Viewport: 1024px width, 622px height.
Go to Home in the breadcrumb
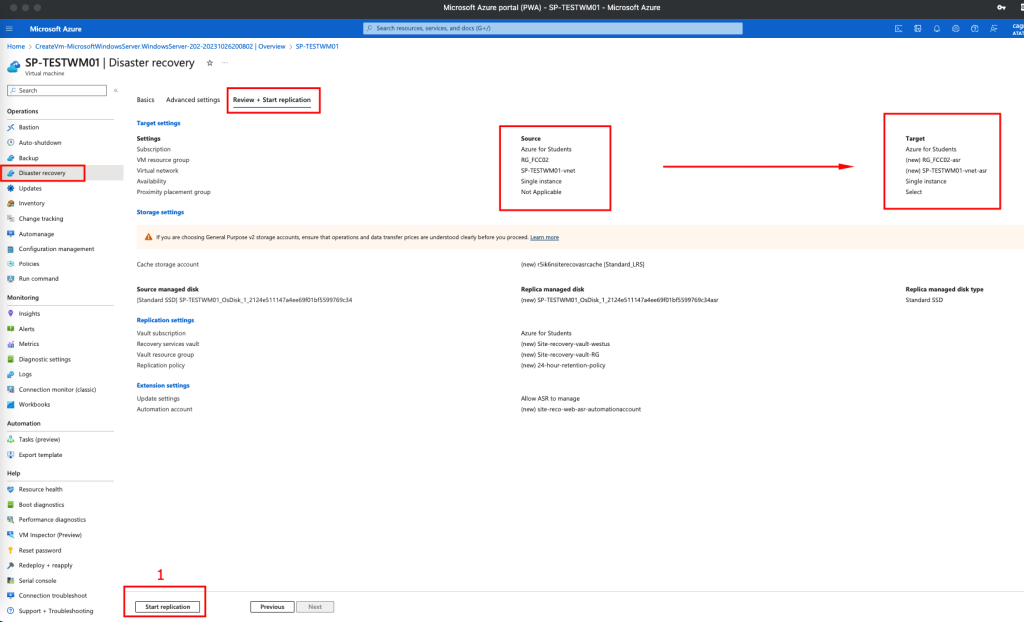pyautogui.click(x=15, y=46)
